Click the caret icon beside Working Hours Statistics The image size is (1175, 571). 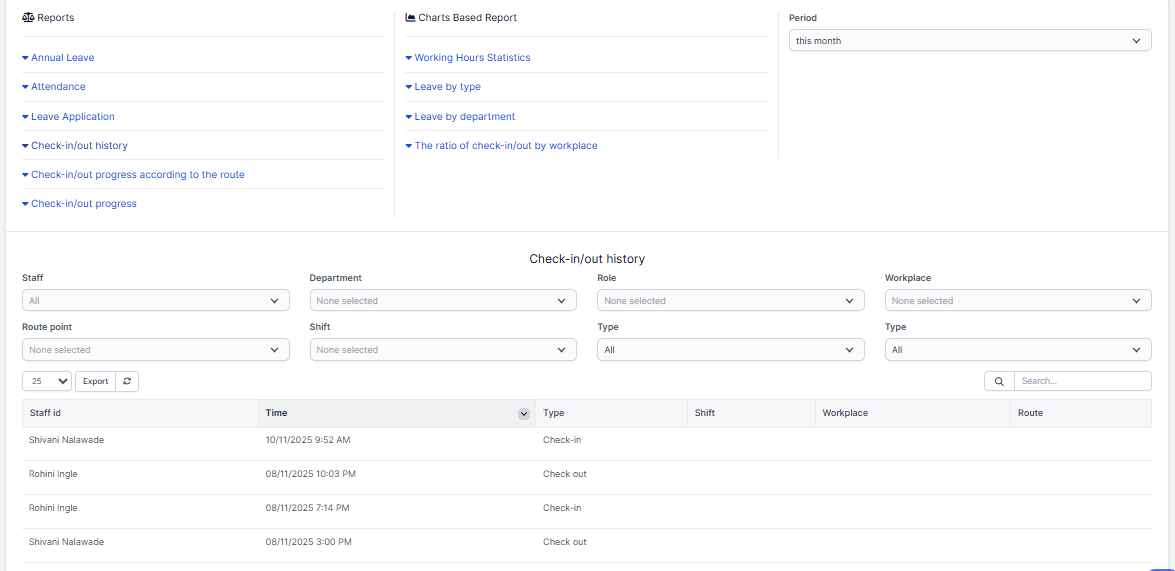[409, 58]
